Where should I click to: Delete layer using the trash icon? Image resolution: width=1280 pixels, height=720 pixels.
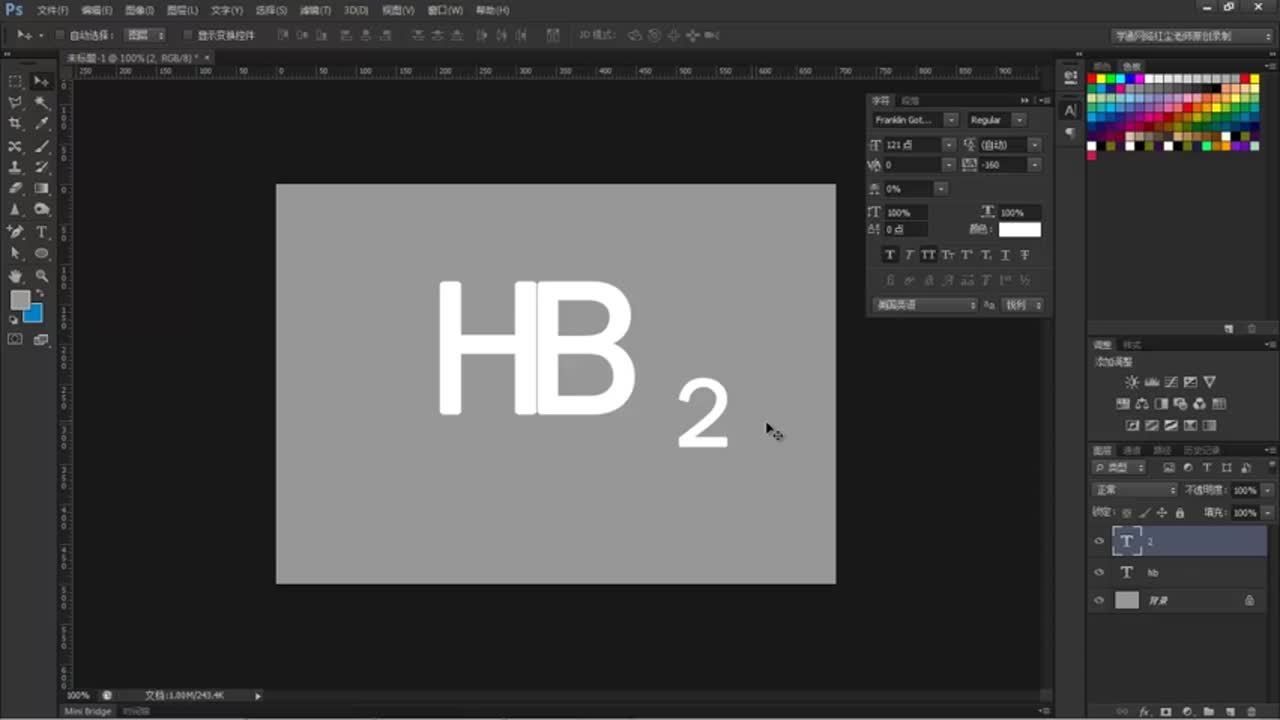(x=1251, y=712)
